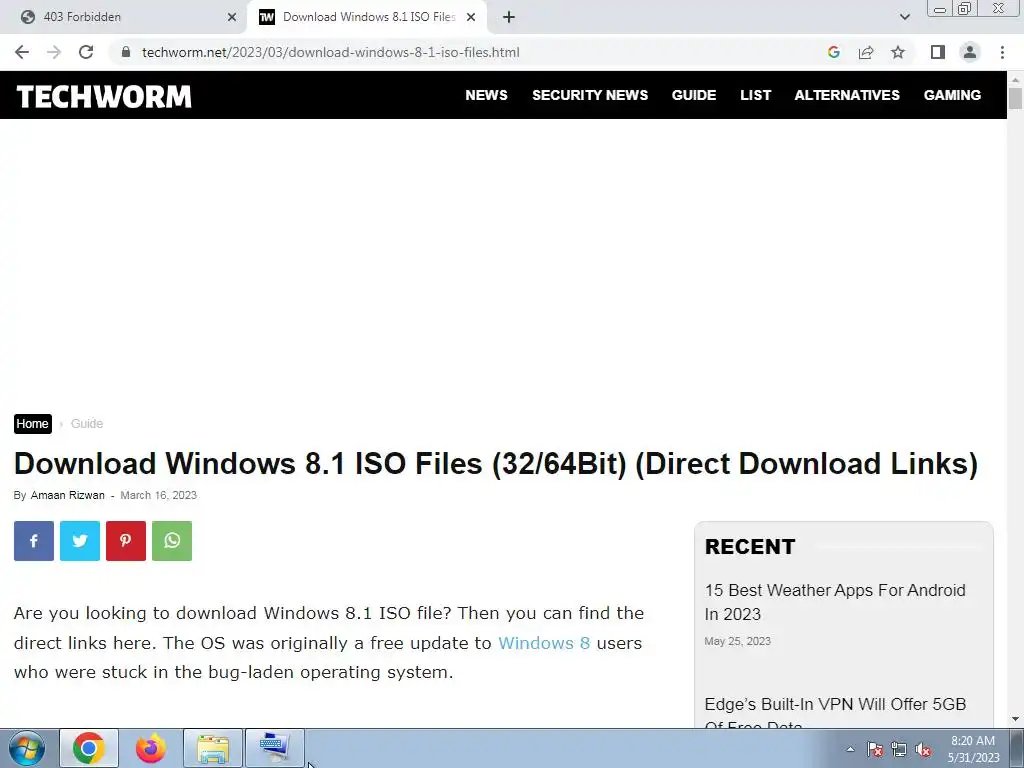Click the Guide breadcrumb link

87,424
